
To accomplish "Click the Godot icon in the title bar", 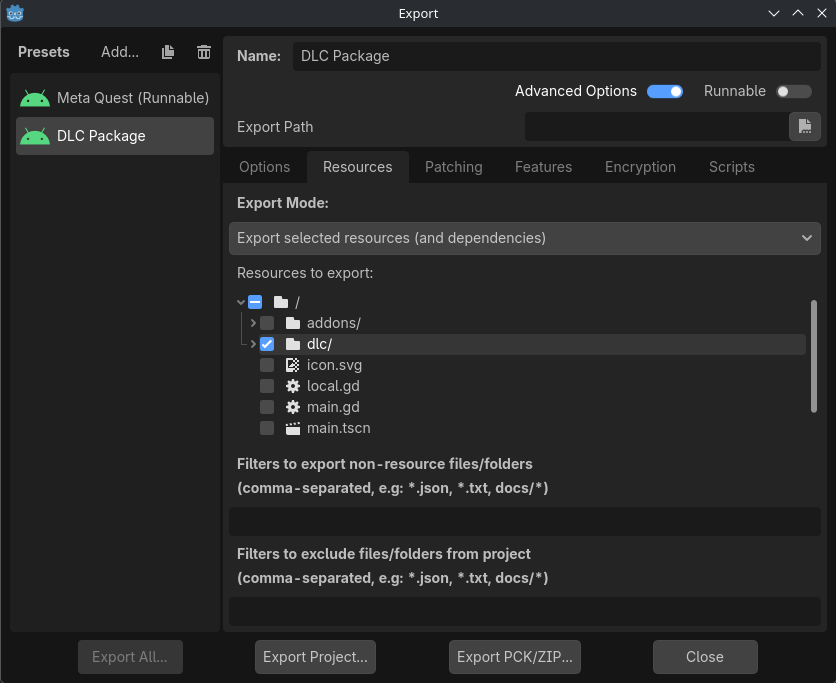I will pyautogui.click(x=14, y=13).
